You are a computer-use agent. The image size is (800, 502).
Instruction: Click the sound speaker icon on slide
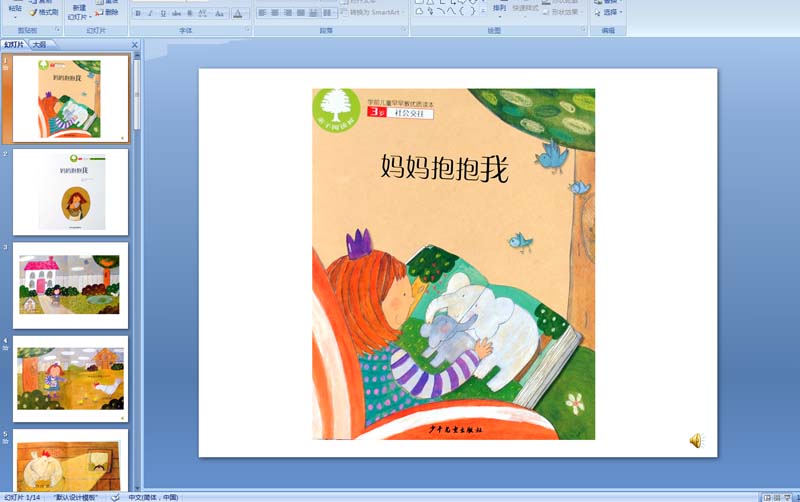[x=696, y=440]
